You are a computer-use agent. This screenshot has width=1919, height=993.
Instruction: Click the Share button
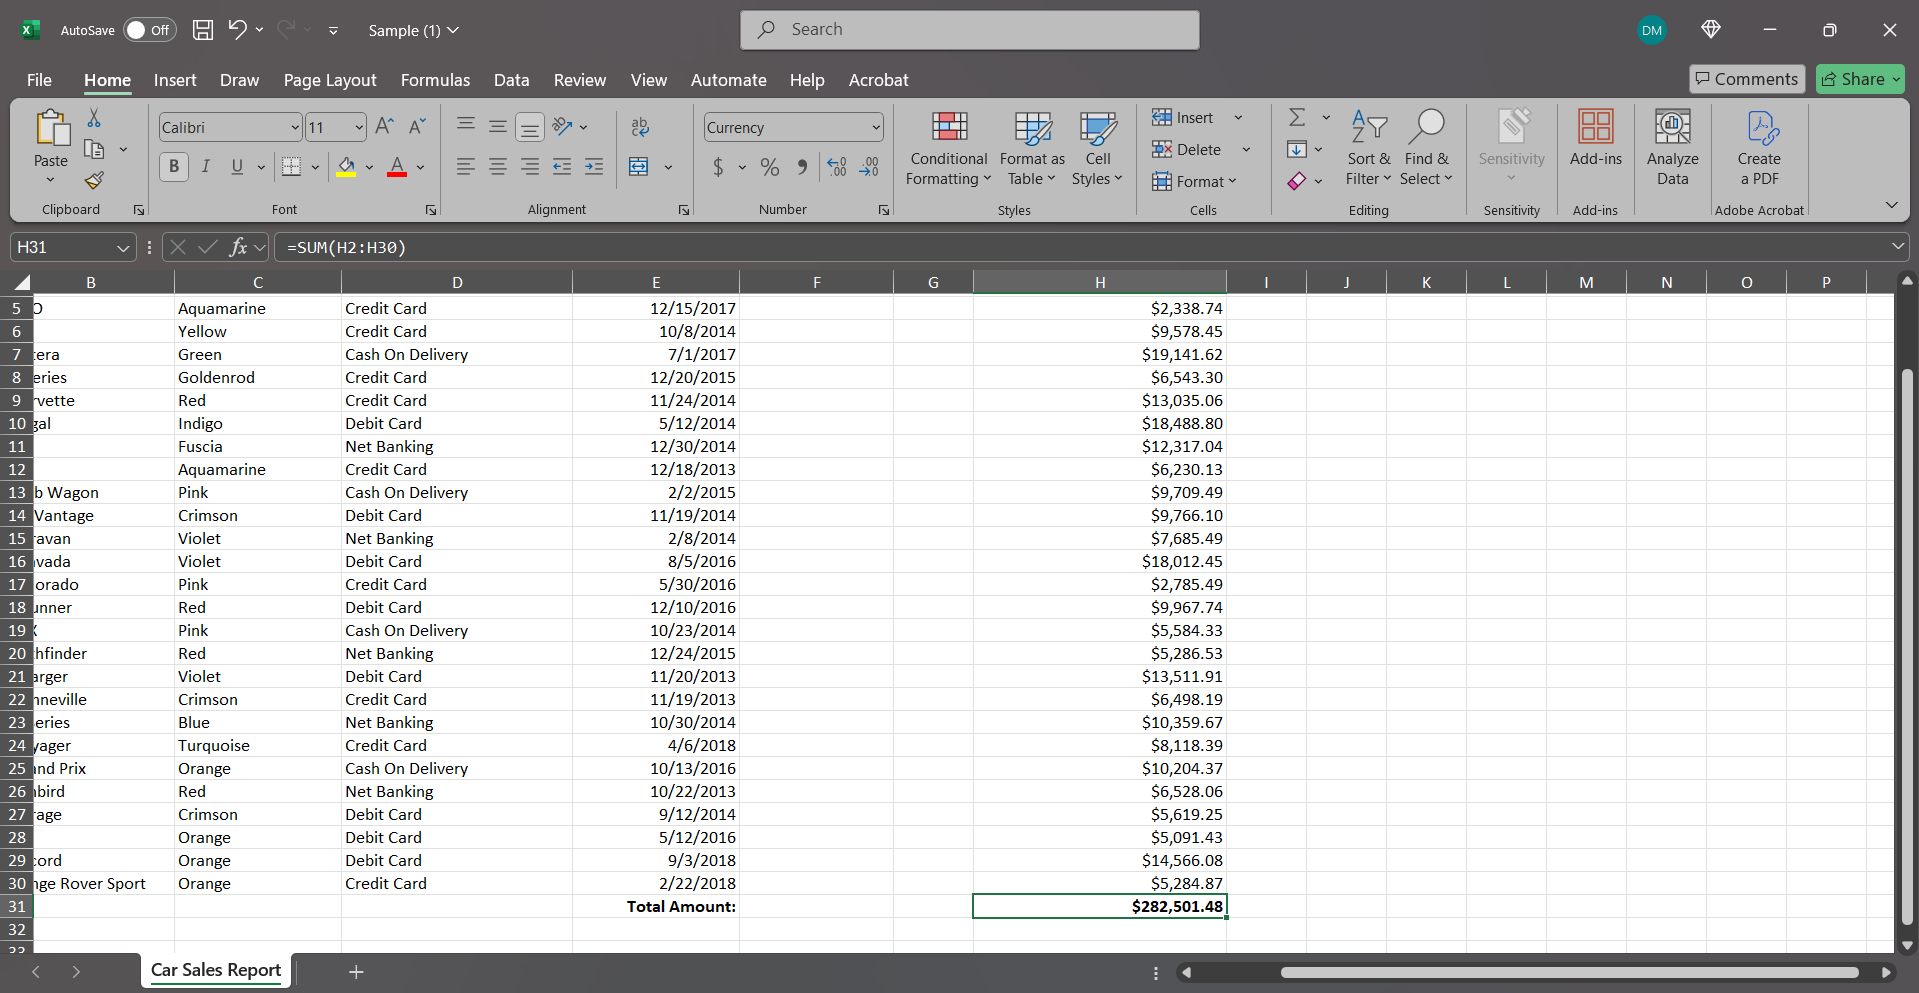click(1860, 79)
